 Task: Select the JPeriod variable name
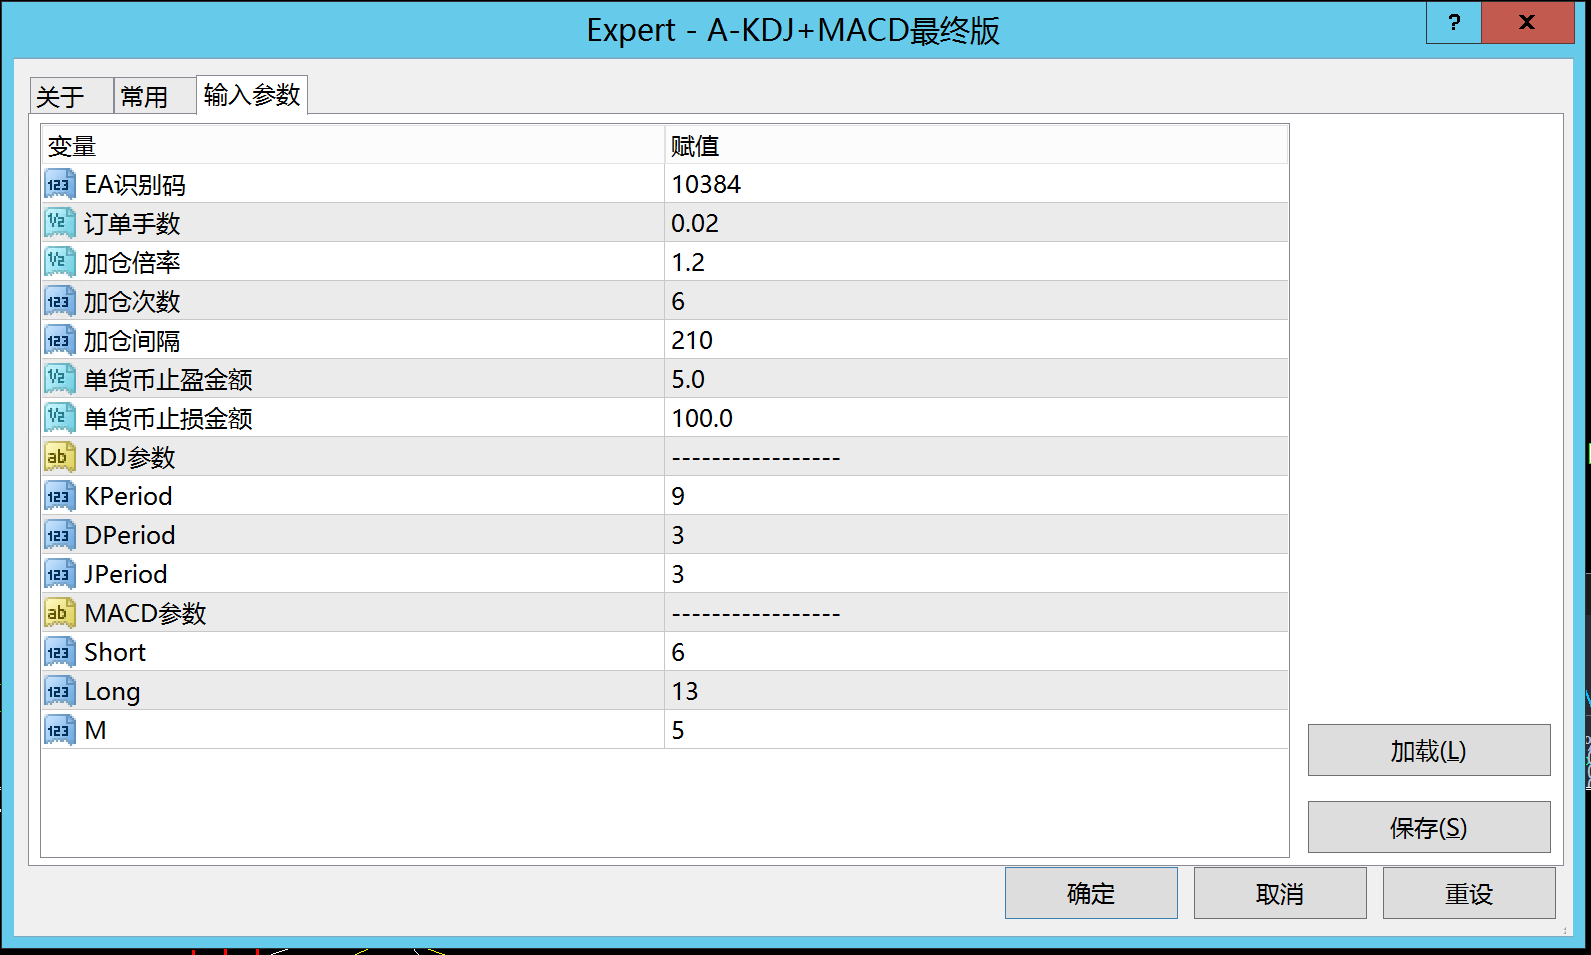pyautogui.click(x=126, y=574)
